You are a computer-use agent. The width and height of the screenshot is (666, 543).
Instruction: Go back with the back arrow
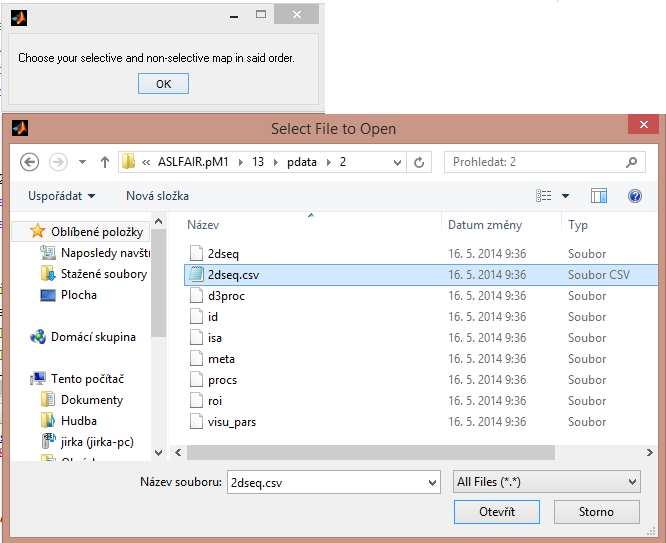click(30, 162)
